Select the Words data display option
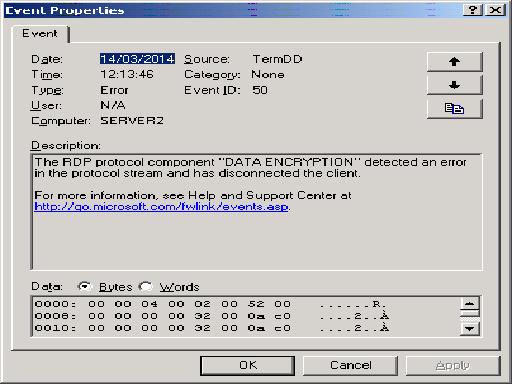The width and height of the screenshot is (512, 384). (169, 287)
